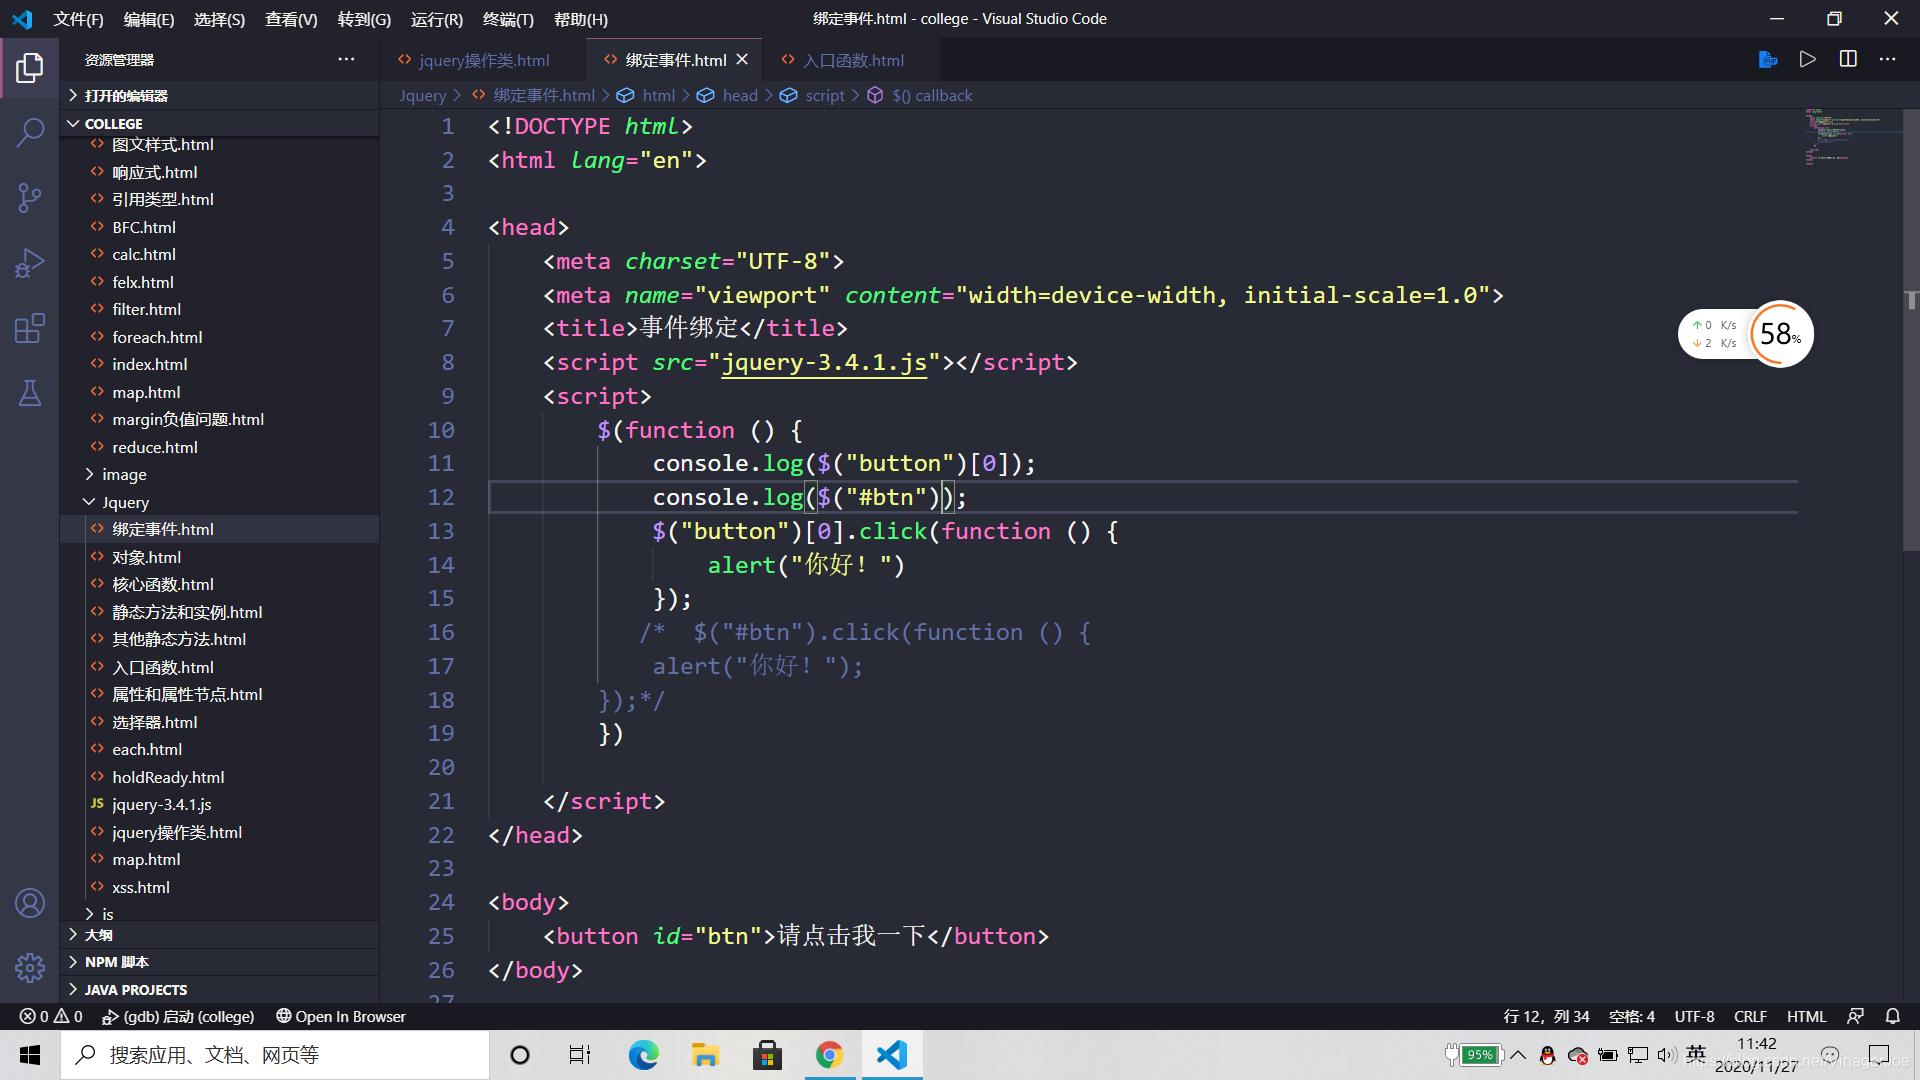Open Microsoft Store from taskbar
Image resolution: width=1920 pixels, height=1080 pixels.
coord(767,1055)
